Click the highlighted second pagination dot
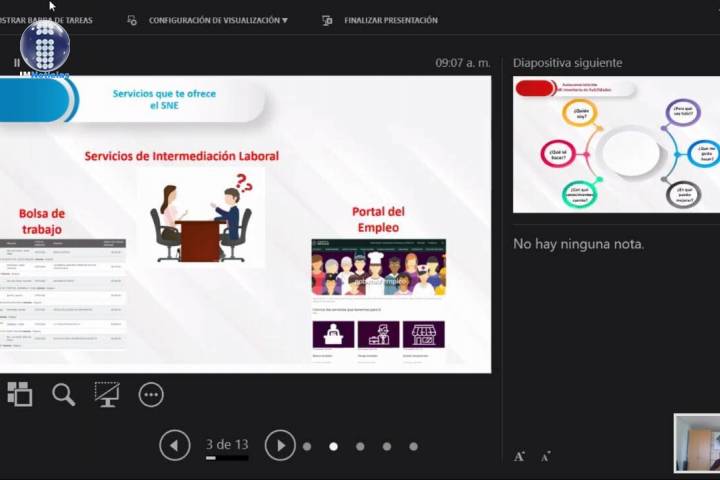 click(333, 446)
